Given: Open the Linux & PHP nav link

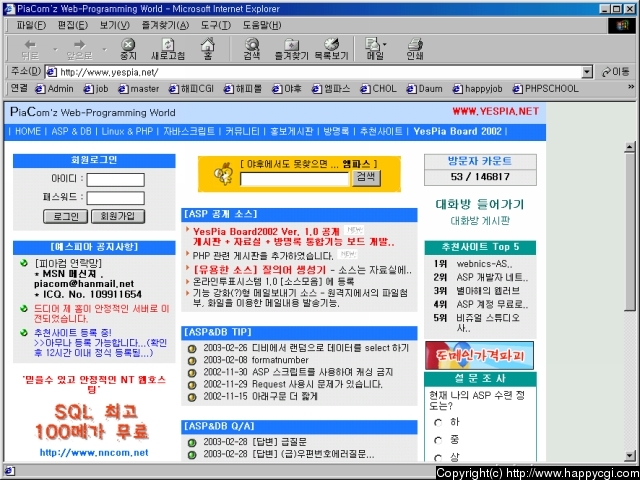Looking at the screenshot, I should (127, 131).
